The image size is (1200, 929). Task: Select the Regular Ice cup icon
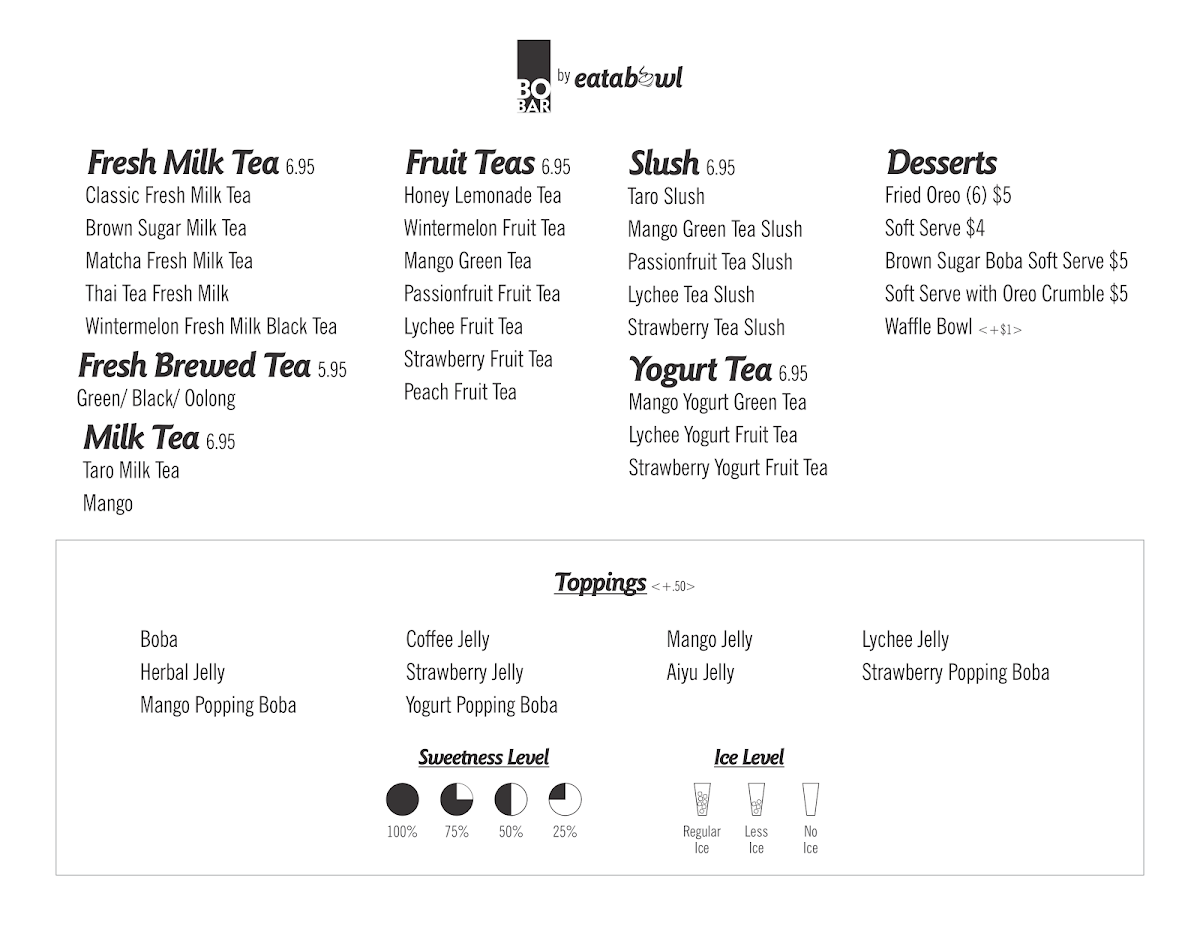point(702,799)
